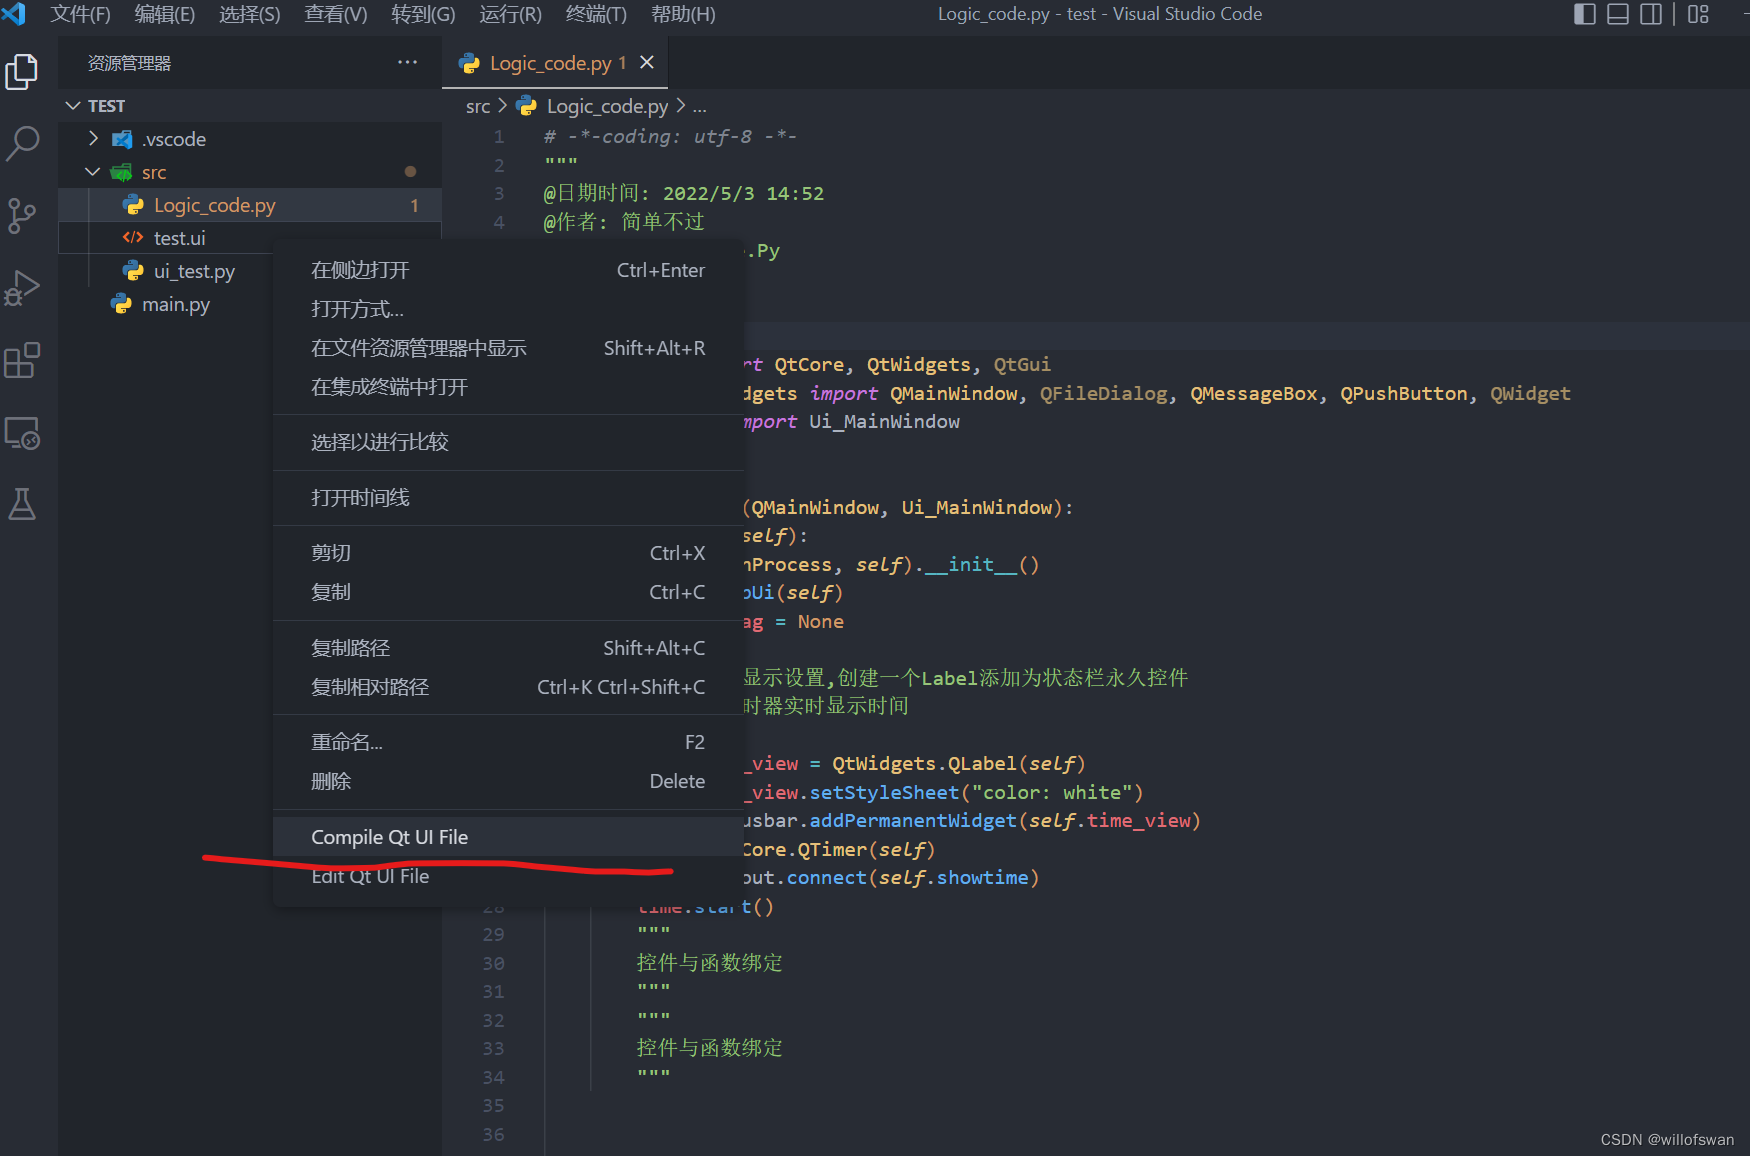
Task: Toggle the primary side bar layout icon
Action: pos(1585,14)
